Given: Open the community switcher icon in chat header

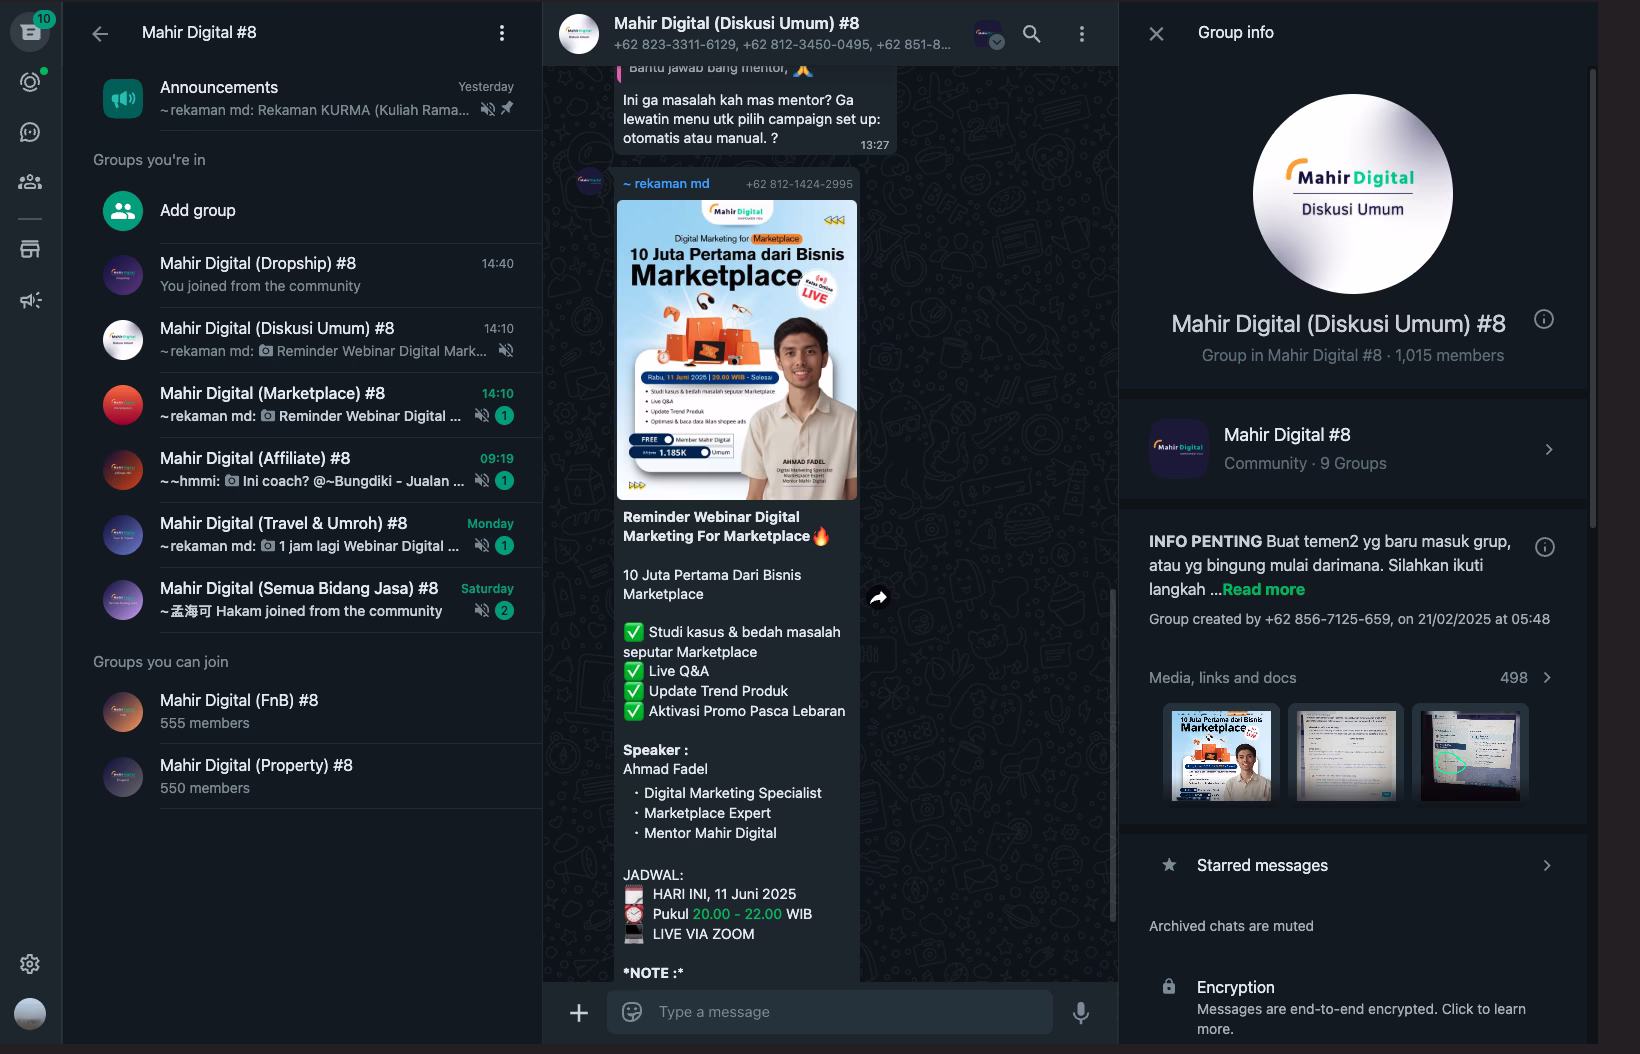Looking at the screenshot, I should pos(989,34).
